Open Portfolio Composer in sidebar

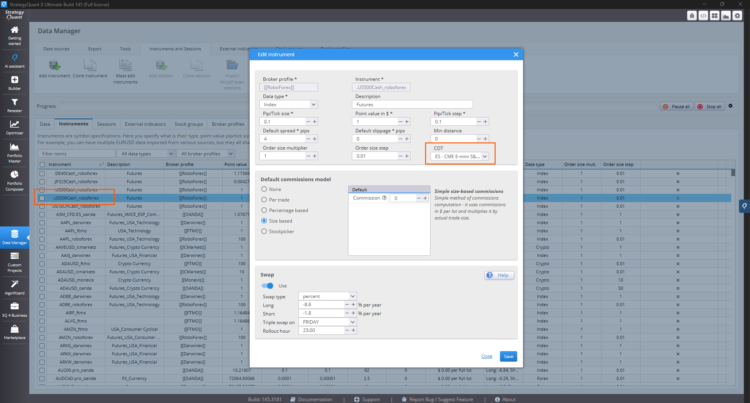tap(14, 180)
